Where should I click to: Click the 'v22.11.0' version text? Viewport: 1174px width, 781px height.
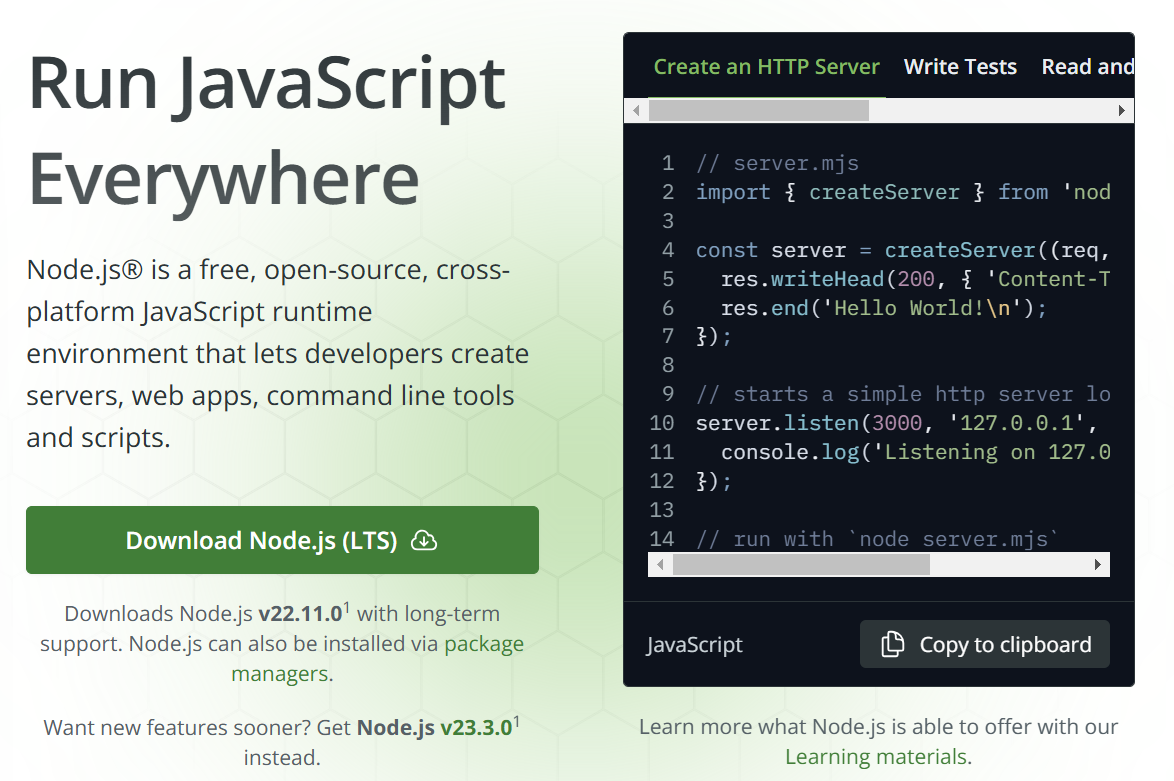tap(300, 614)
